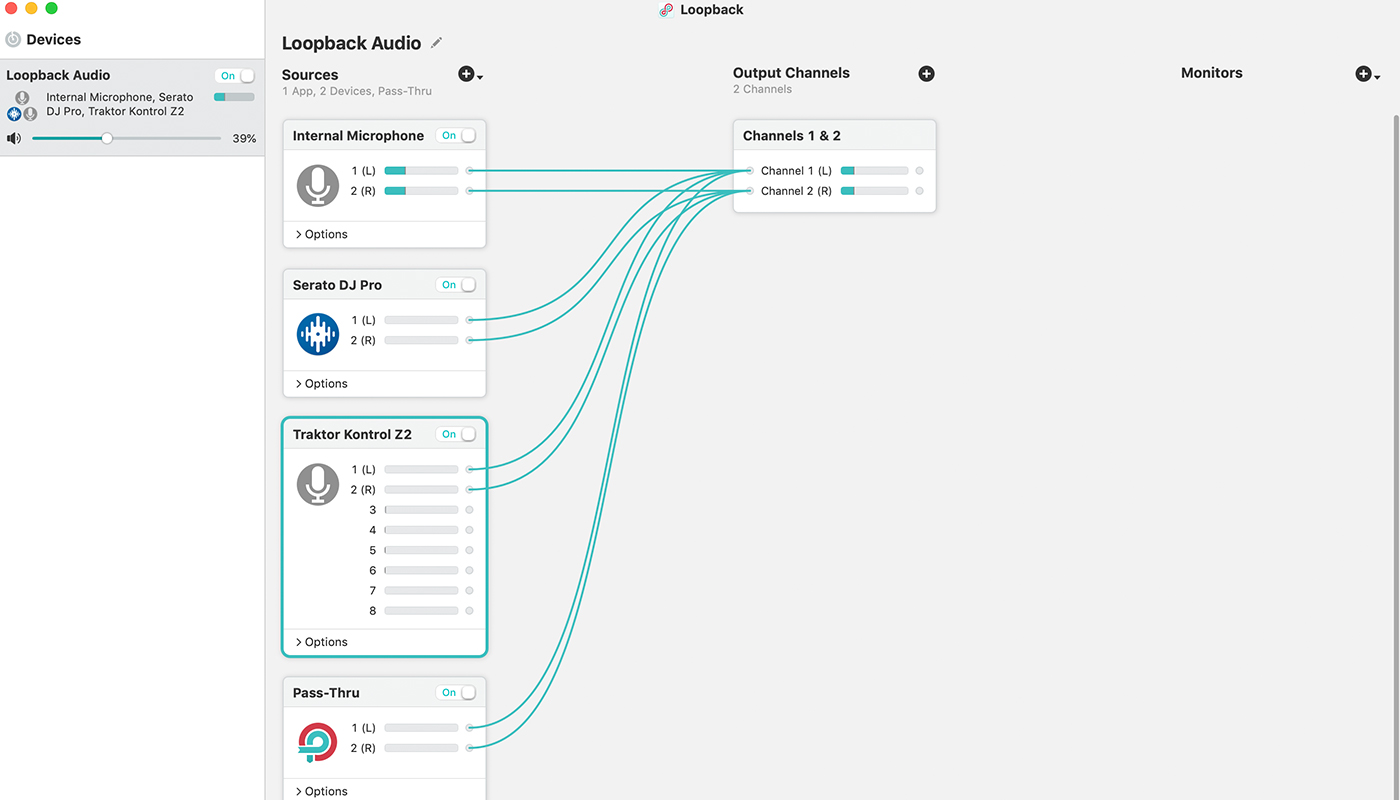The width and height of the screenshot is (1400, 800).
Task: Click Internal Microphone 2 (R) output connector
Action: (x=469, y=191)
